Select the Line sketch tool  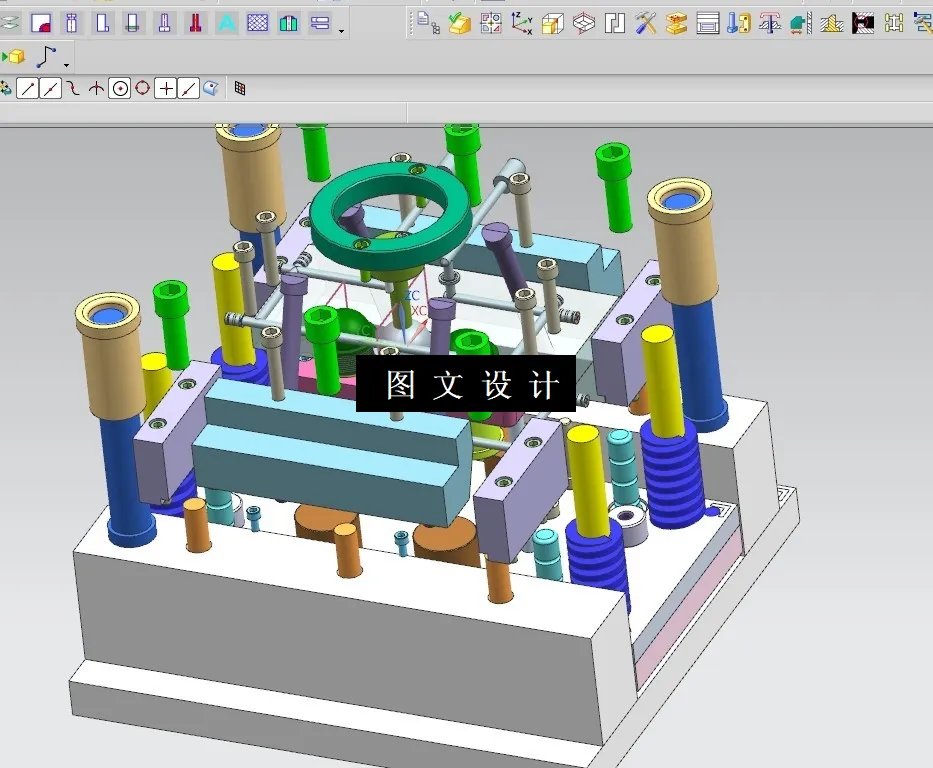tap(27, 88)
